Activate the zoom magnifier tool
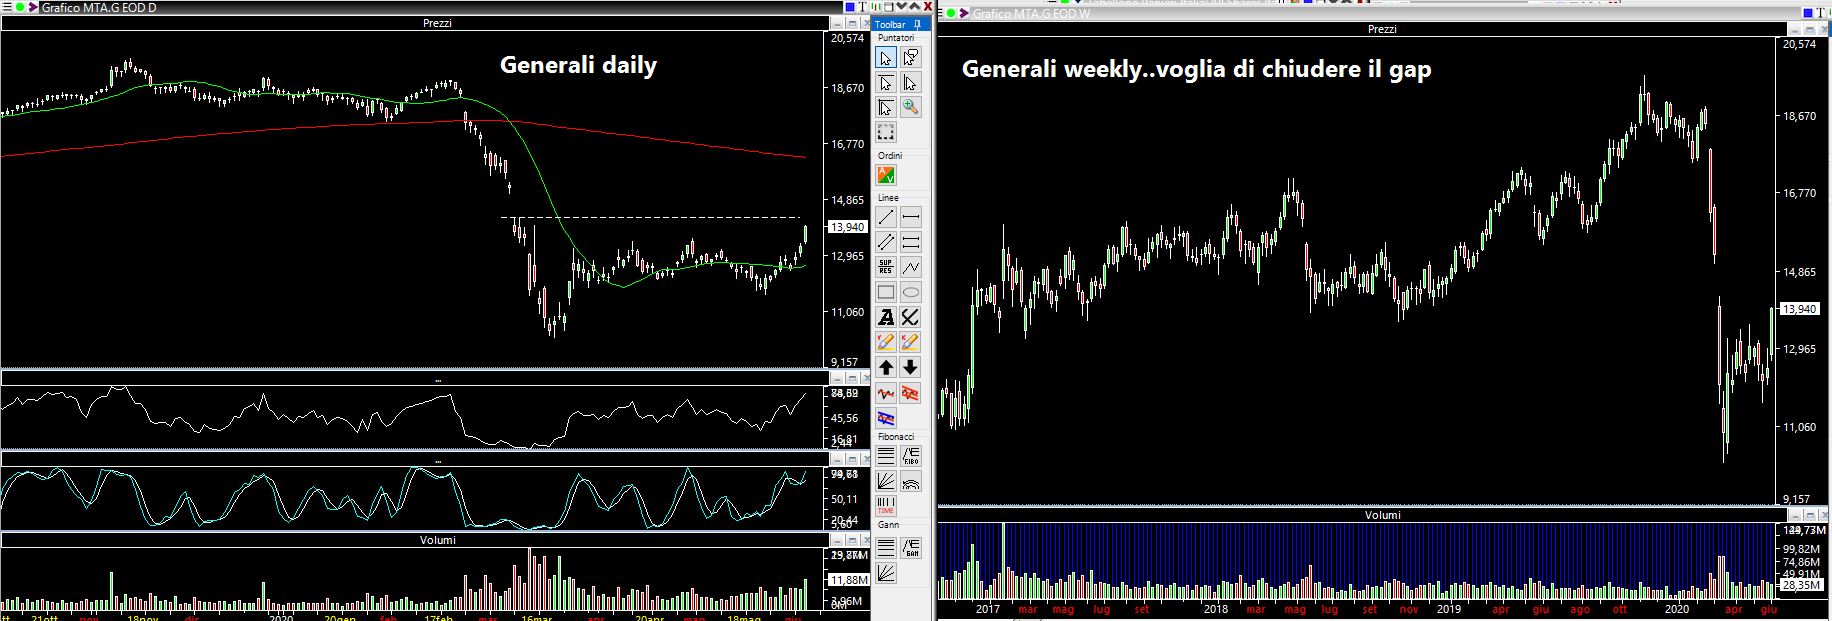This screenshot has width=1832, height=621. tap(911, 107)
